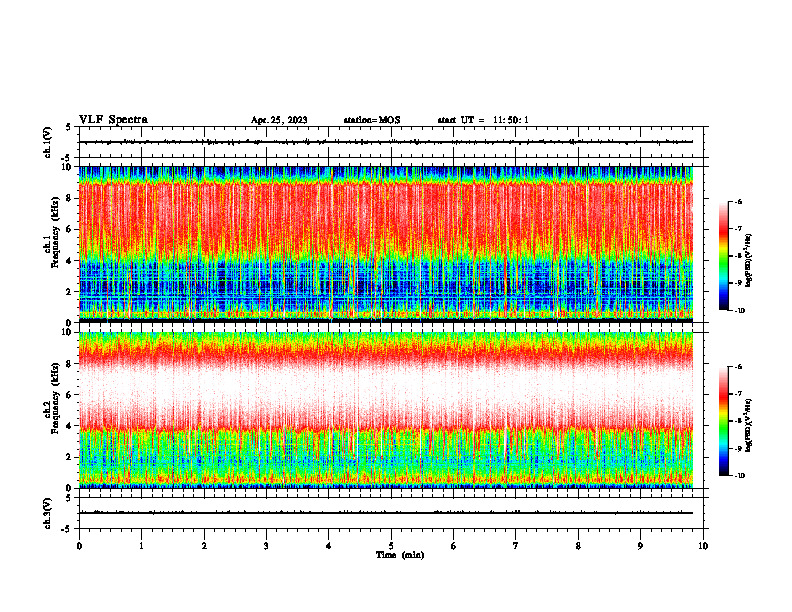The height and width of the screenshot is (612, 792).
Task: Click the ch.1 spectrogram color bar
Action: coord(723,256)
